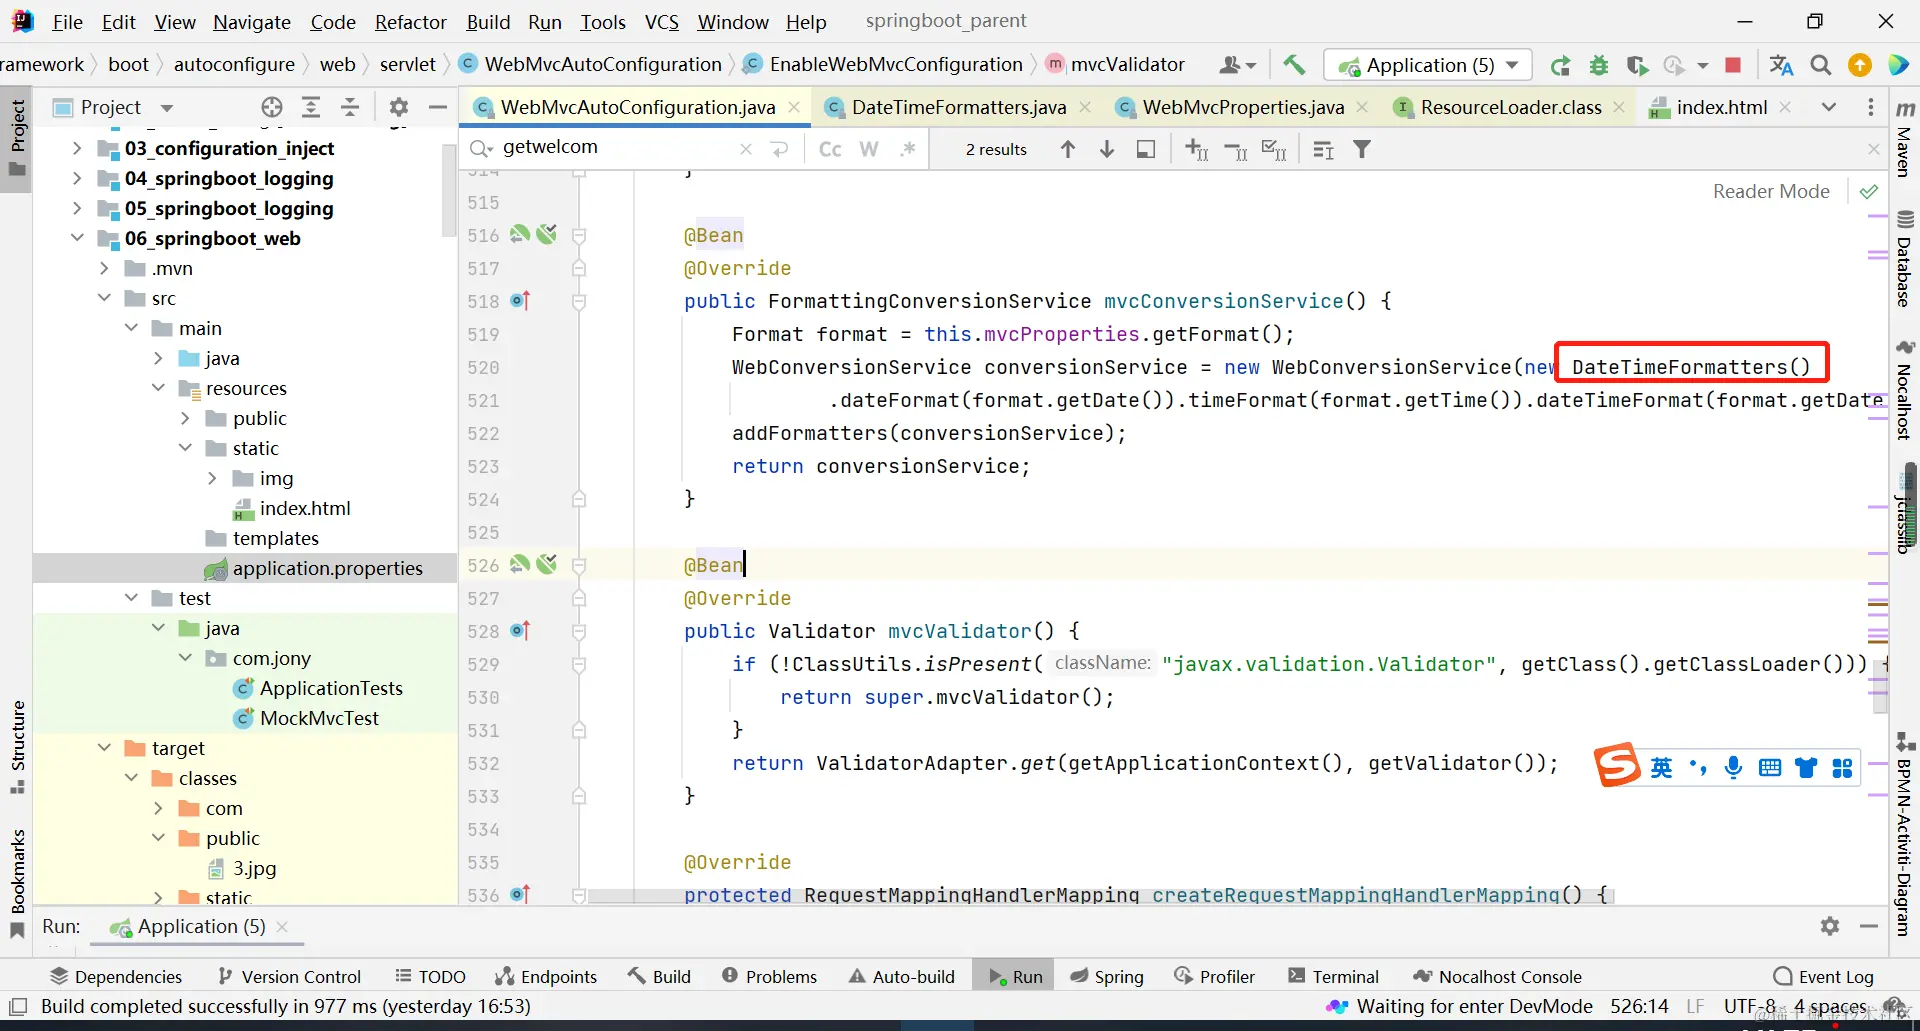Collapse the target folder
Screen dimensions: 1920x1031
point(104,748)
